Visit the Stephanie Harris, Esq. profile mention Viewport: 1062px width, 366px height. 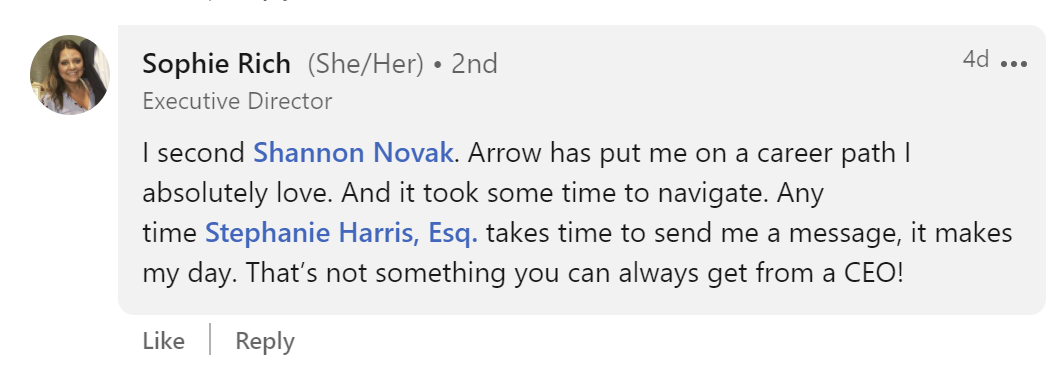[341, 233]
